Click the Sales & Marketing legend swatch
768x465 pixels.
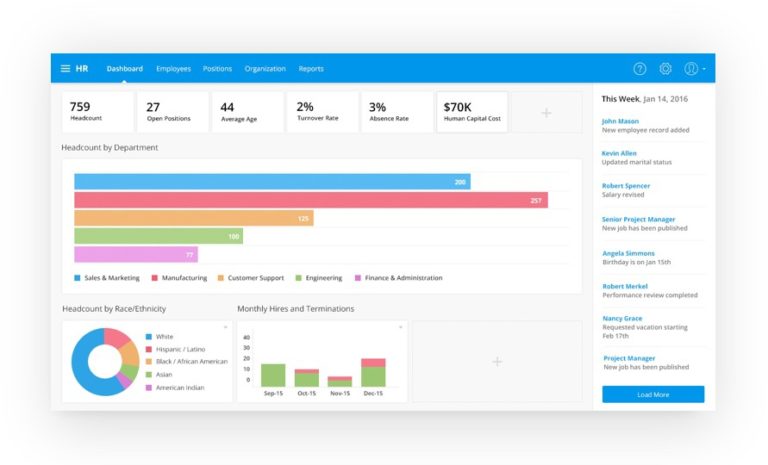pos(77,278)
